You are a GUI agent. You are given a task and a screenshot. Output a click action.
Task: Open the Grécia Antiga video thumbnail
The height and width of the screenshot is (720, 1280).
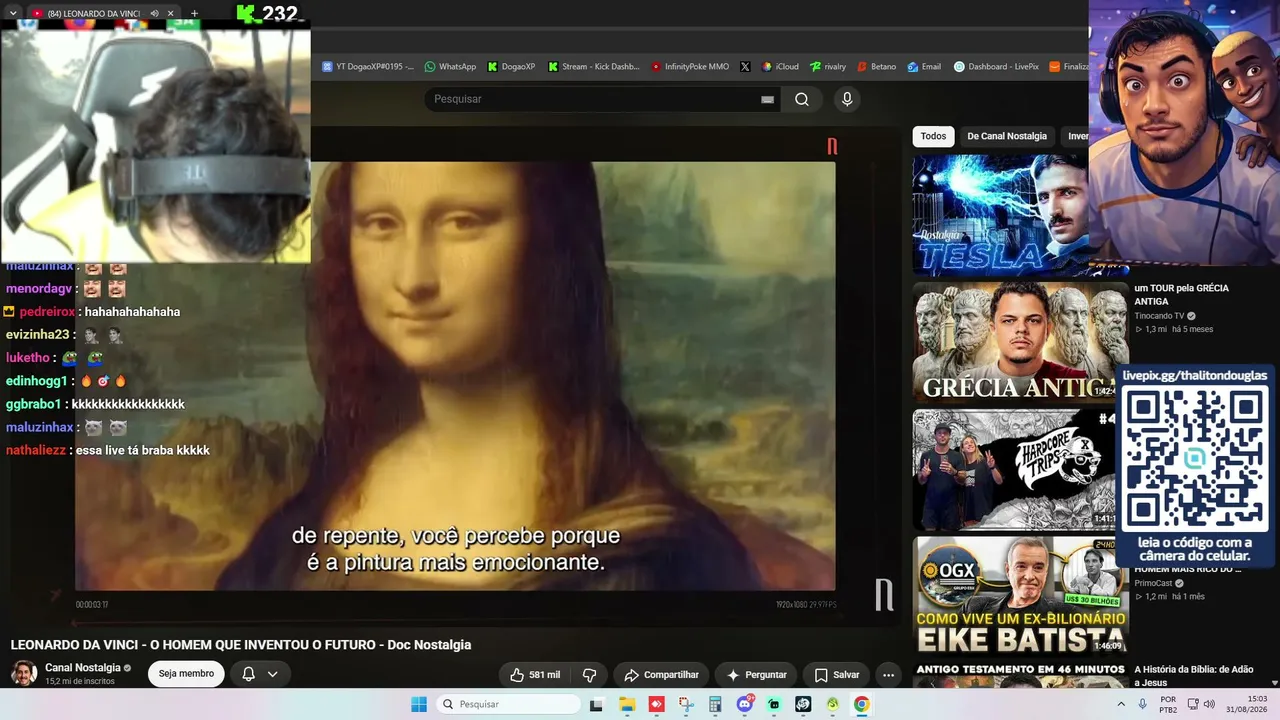point(1021,342)
